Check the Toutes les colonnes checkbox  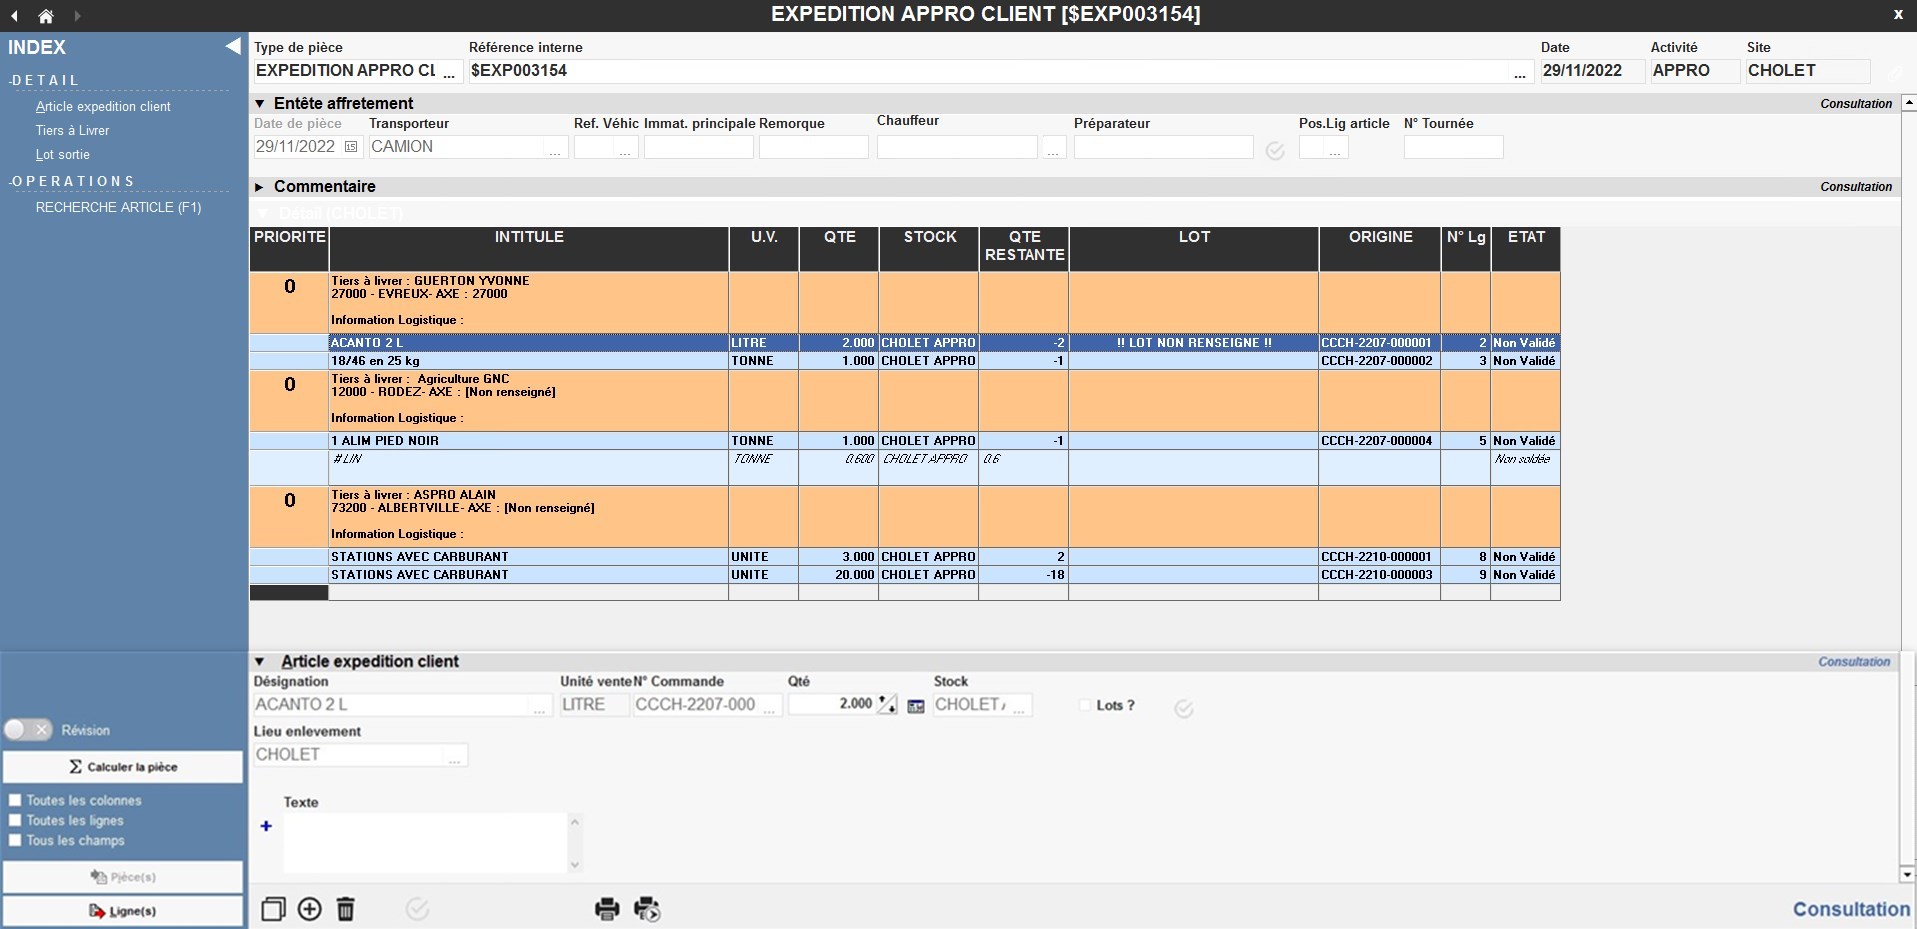(15, 800)
